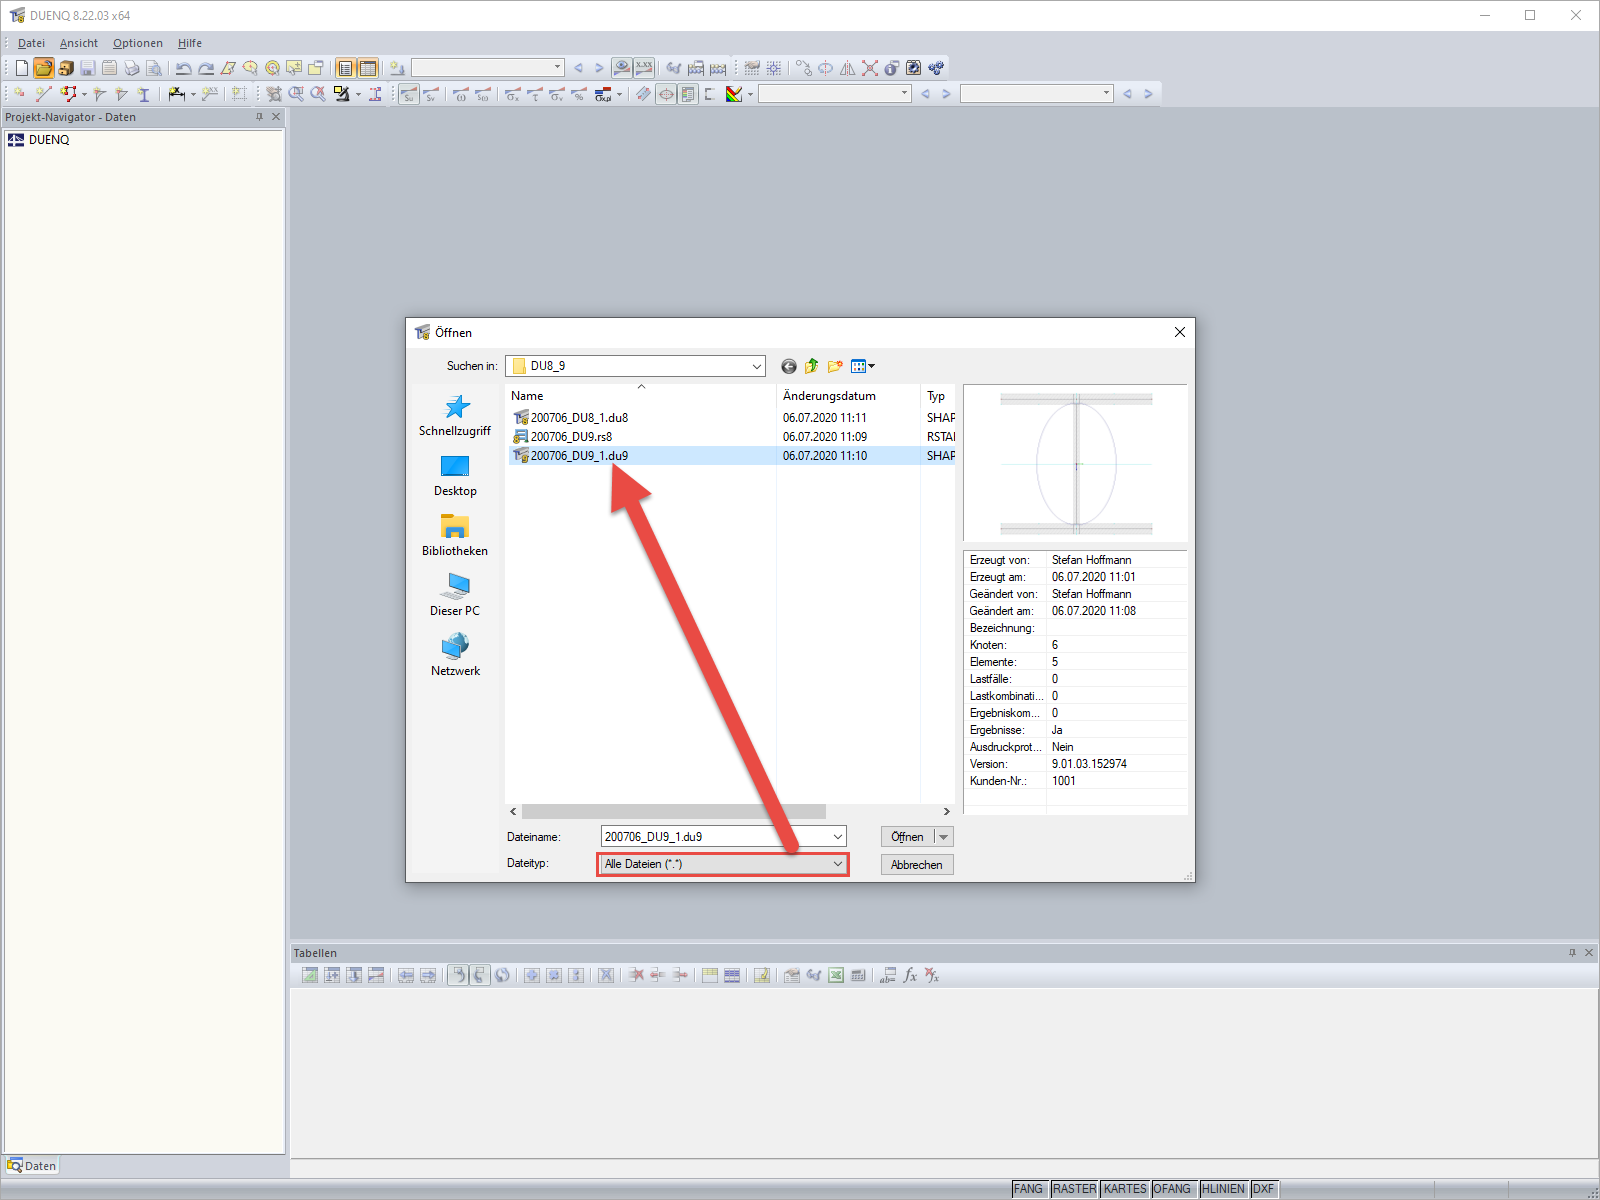Select Dieser PC in dialog sidebar

coord(455,595)
